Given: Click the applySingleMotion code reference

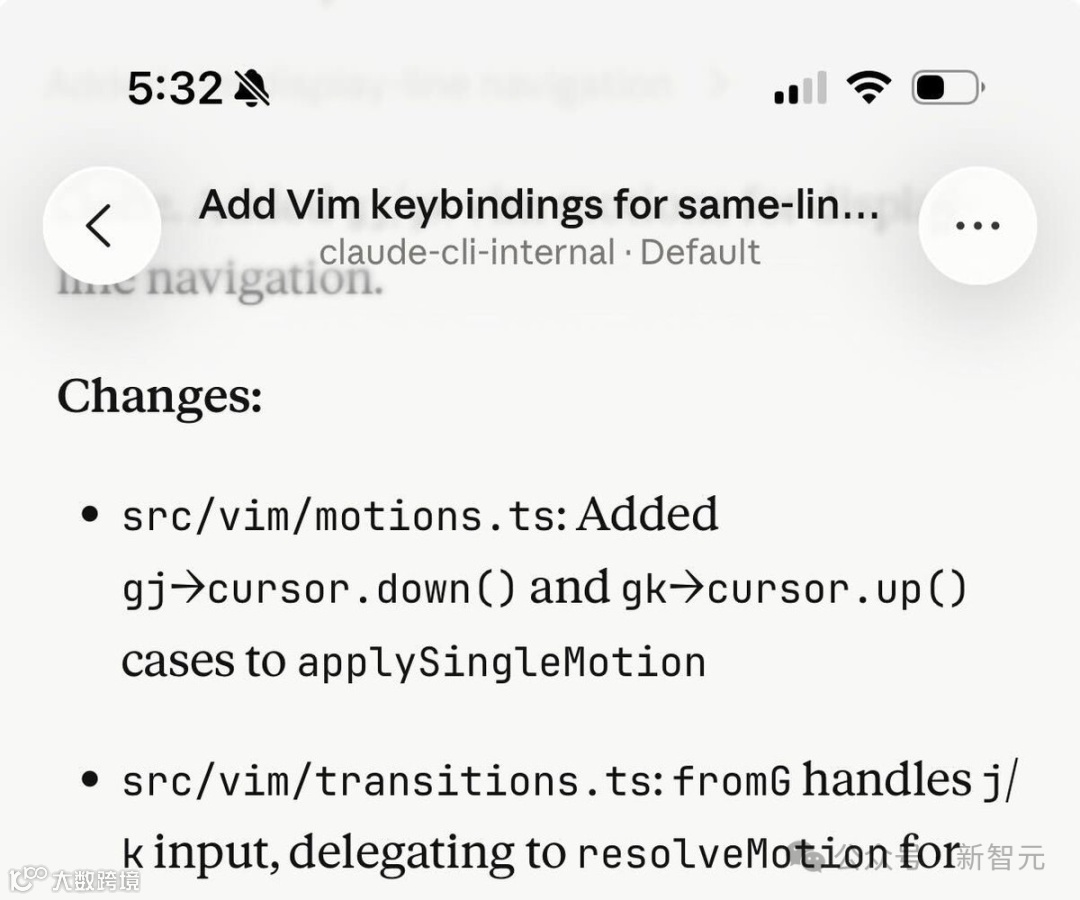Looking at the screenshot, I should pos(502,663).
